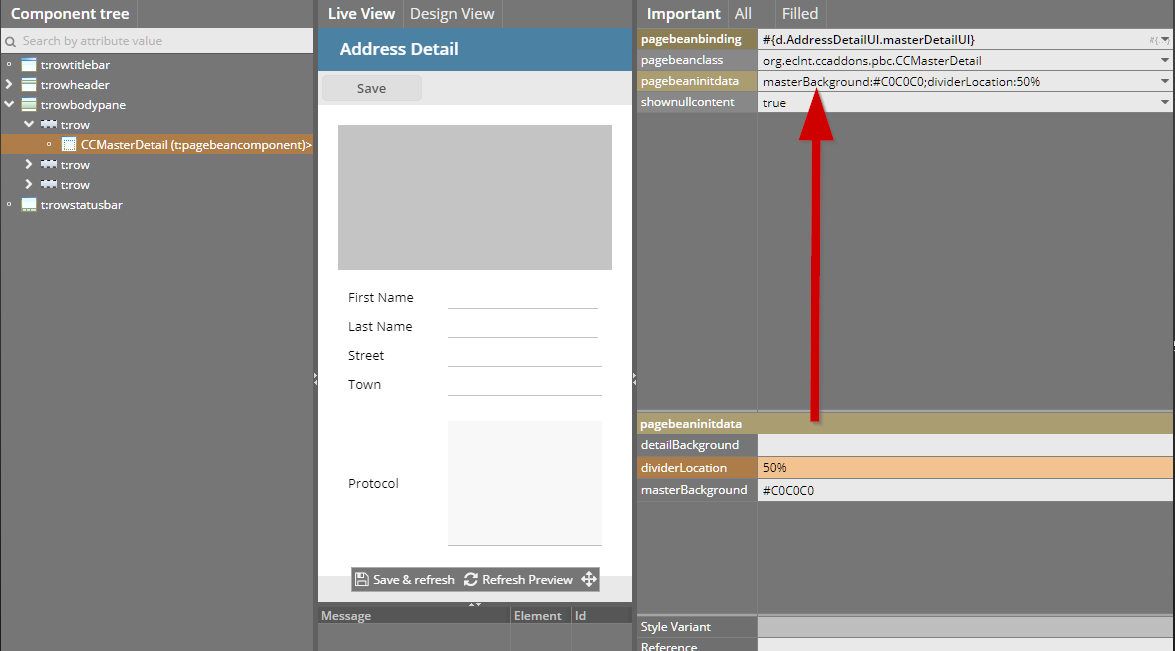Select the t:rowtitlebar component icon
Viewport: 1175px width, 651px height.
point(29,65)
